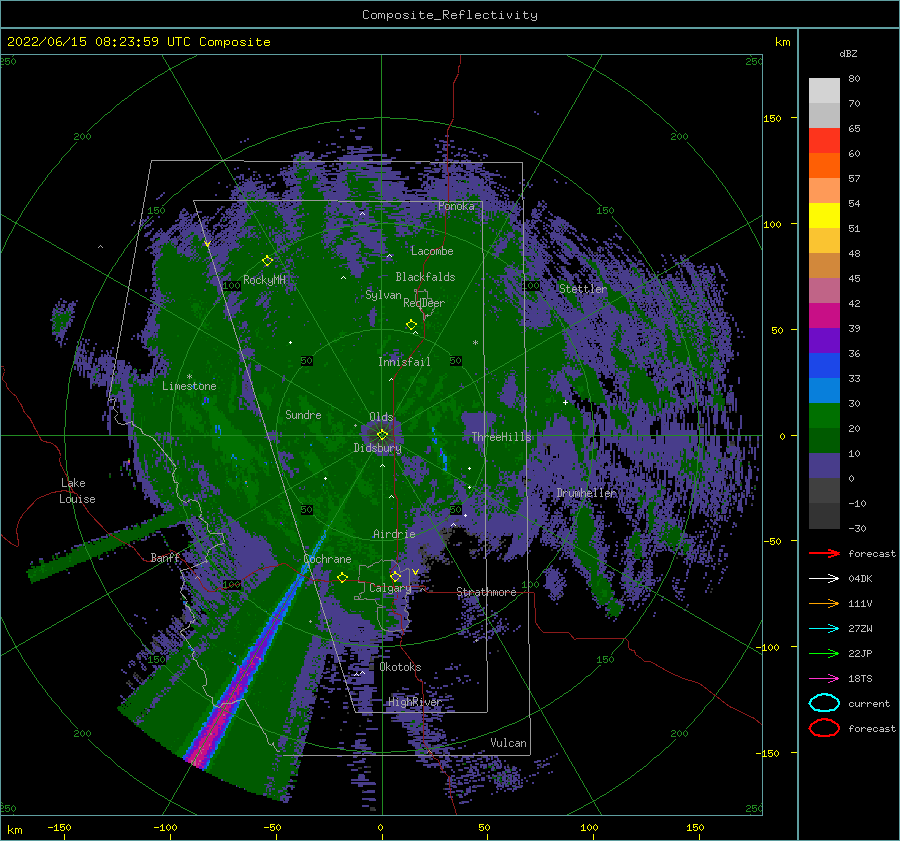Click the Sylvan label
This screenshot has height=841, width=900.
pos(383,295)
